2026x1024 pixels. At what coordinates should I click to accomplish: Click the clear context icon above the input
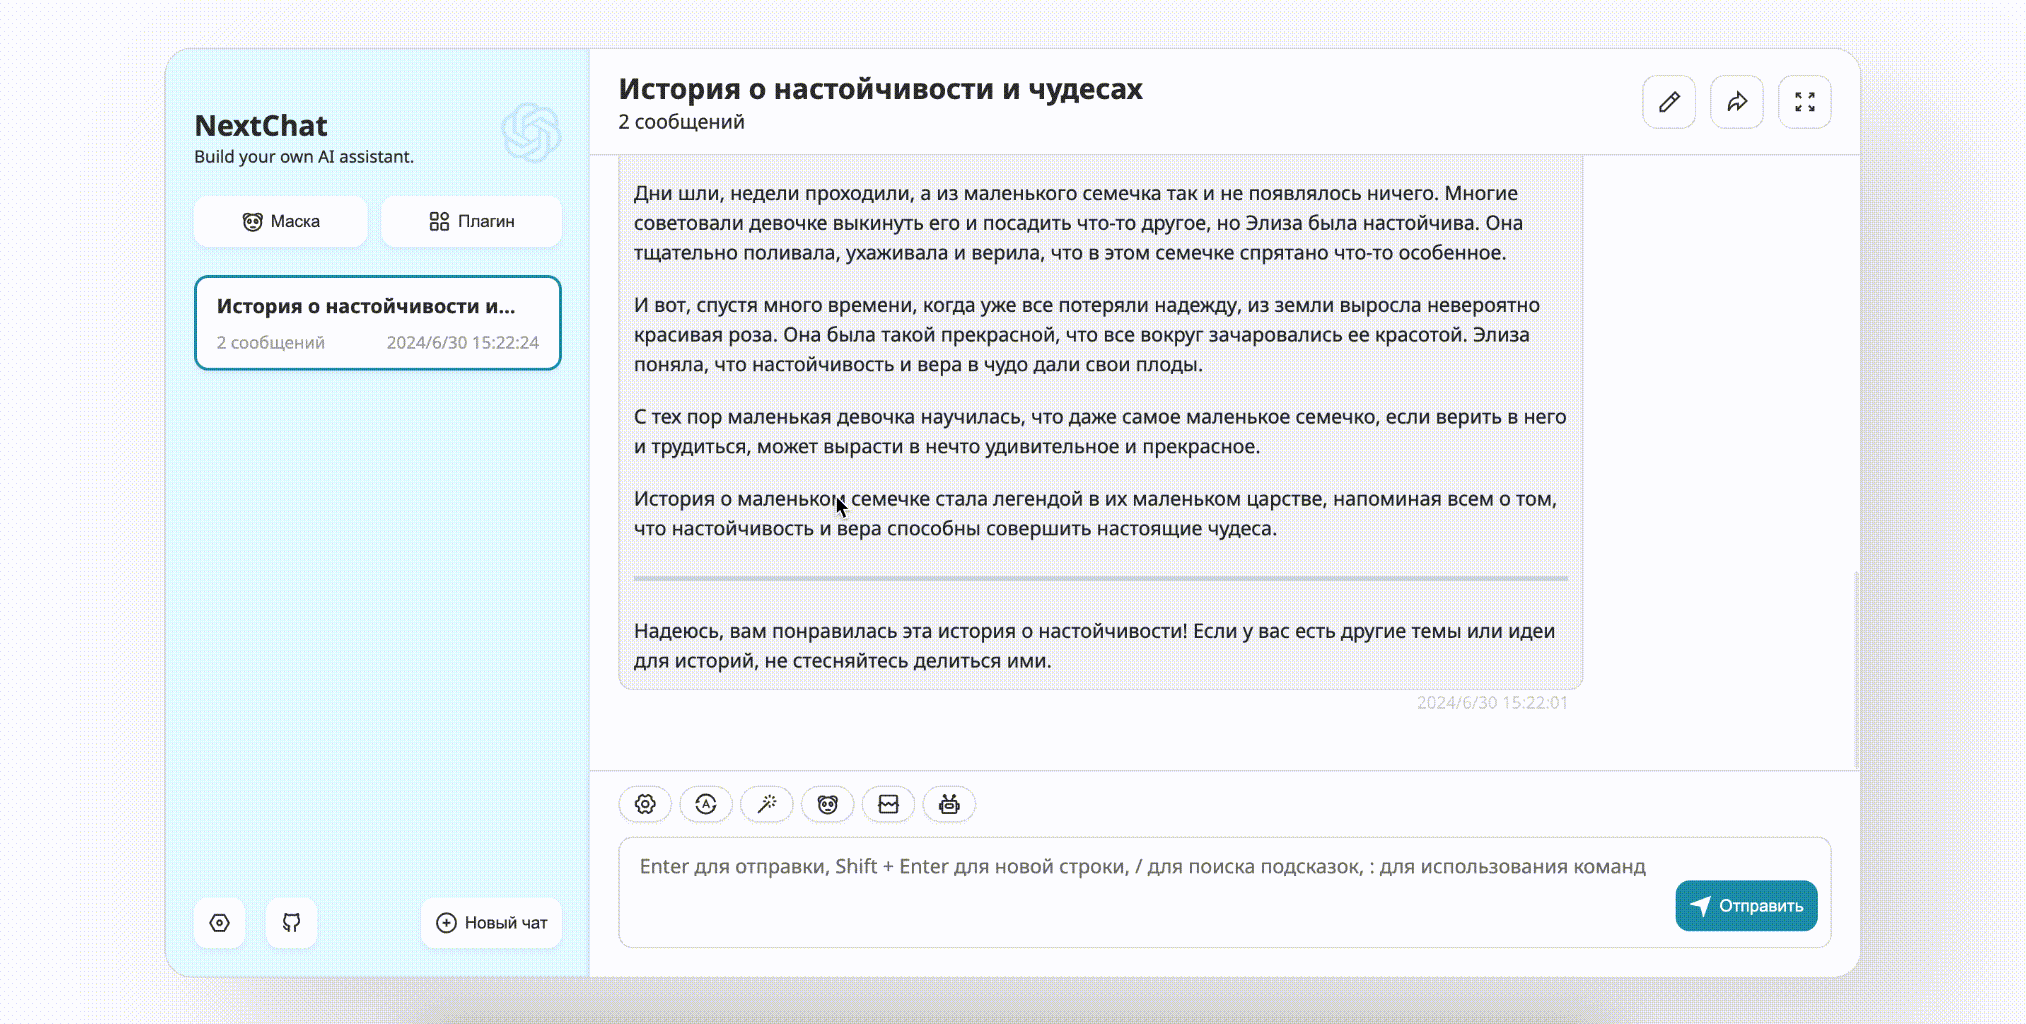pos(889,804)
